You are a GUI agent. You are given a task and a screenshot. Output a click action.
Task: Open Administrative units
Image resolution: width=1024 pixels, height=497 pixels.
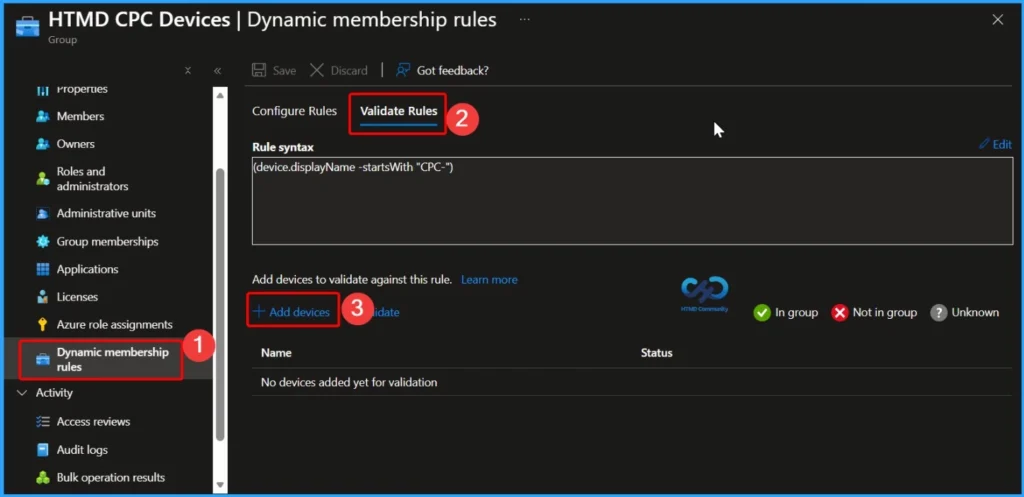(106, 214)
